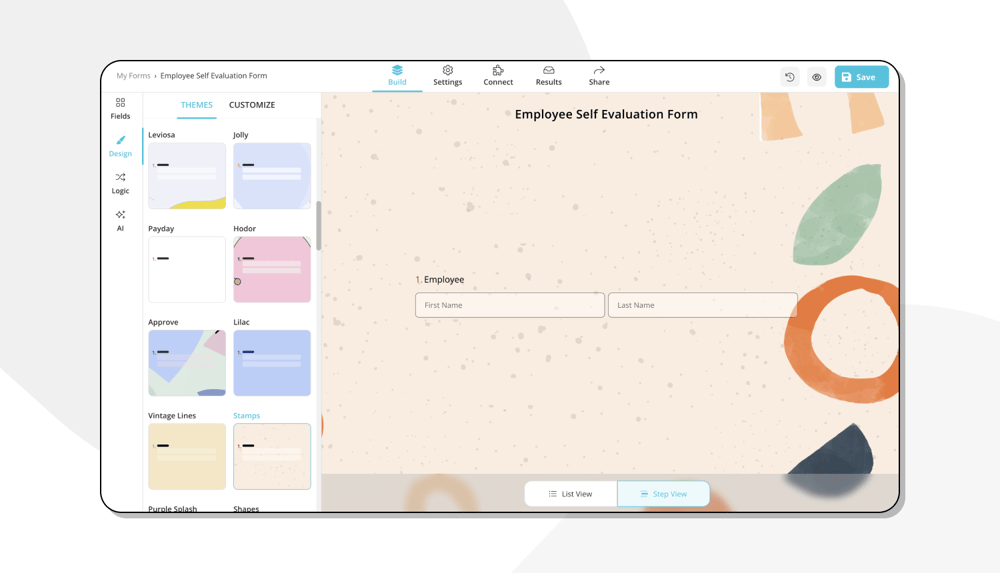Image resolution: width=1000 pixels, height=573 pixels.
Task: Switch to the Customize tab
Action: (252, 105)
